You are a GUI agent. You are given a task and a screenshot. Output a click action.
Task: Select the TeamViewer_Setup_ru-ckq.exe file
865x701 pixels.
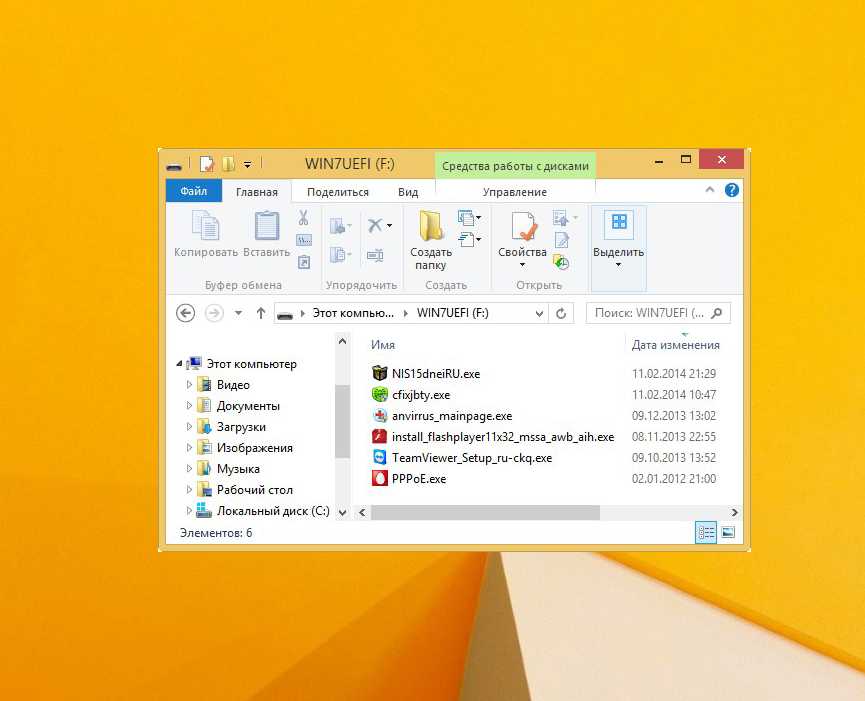(x=472, y=458)
